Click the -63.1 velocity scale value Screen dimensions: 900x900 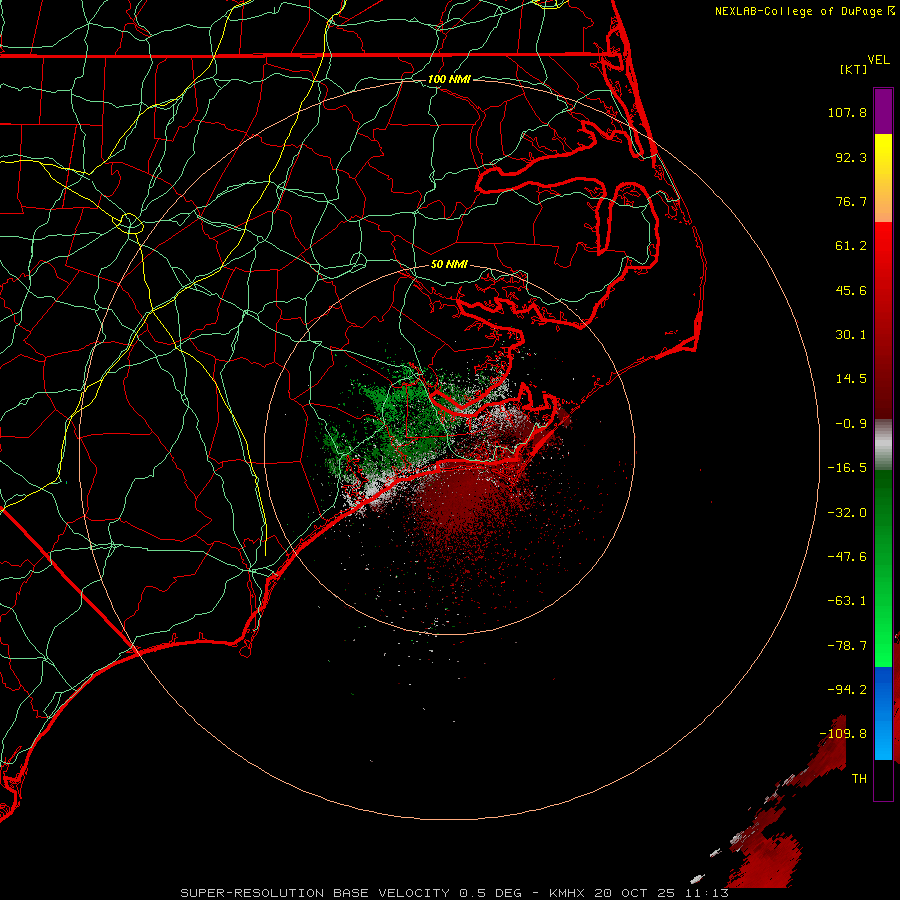(847, 601)
